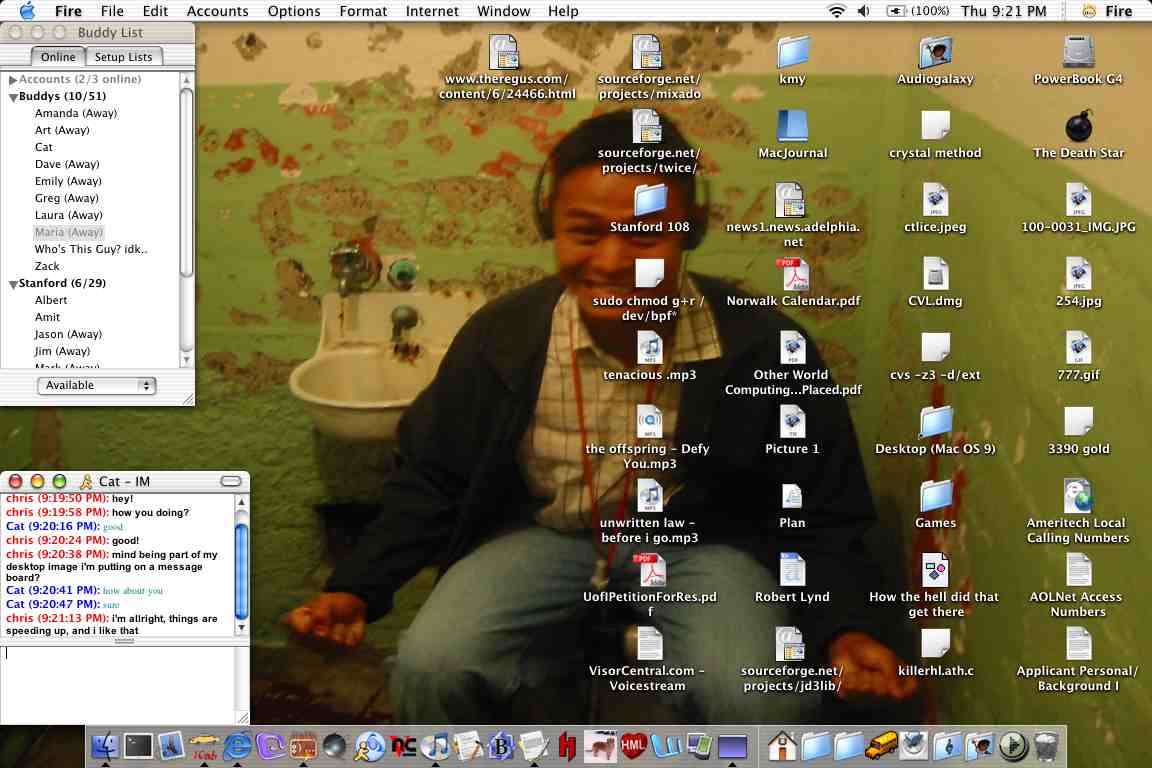Image resolution: width=1152 pixels, height=768 pixels.
Task: Collapse the Buddys group
Action: (x=13, y=97)
